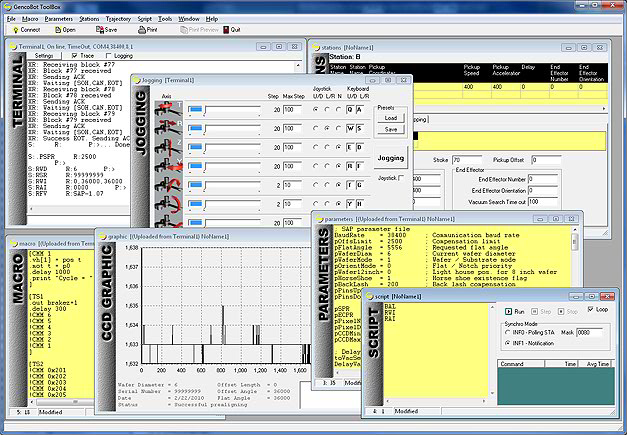Screen dimensions: 627x435
Task: Click the Open file toolbar icon
Action: pos(58,30)
